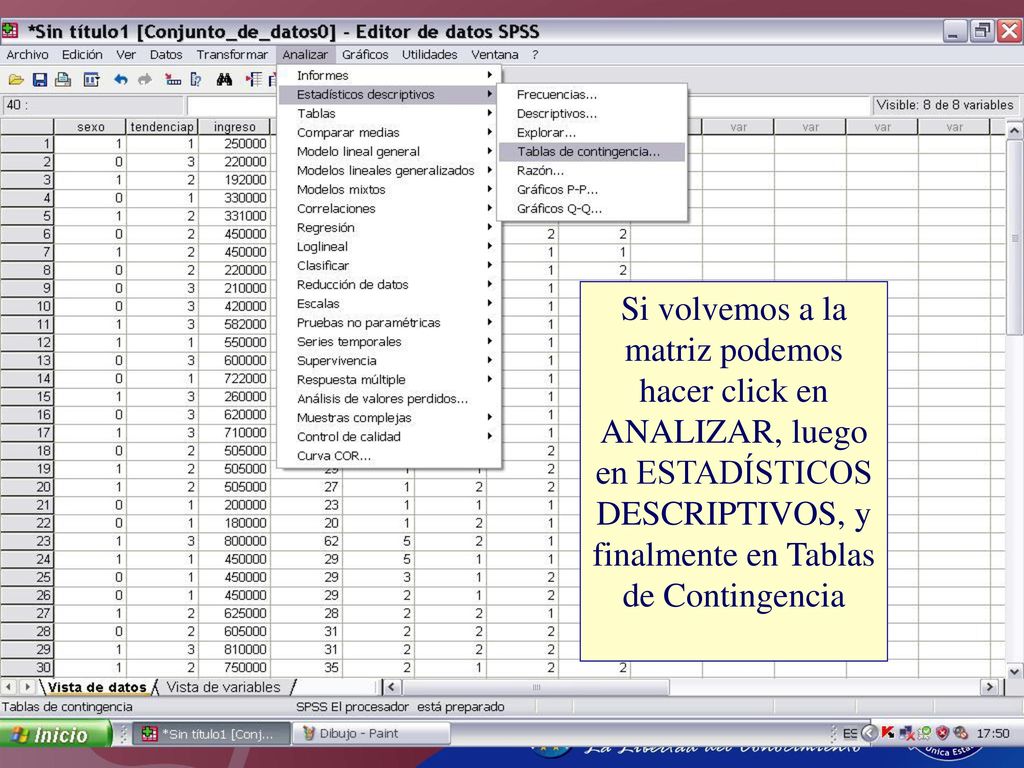
Task: Open the Datos menu
Action: 166,55
